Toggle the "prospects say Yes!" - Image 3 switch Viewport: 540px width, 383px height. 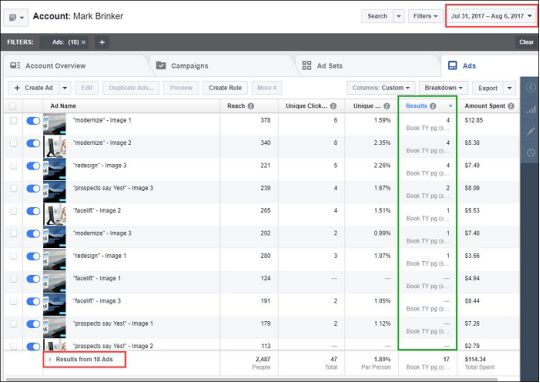click(33, 188)
